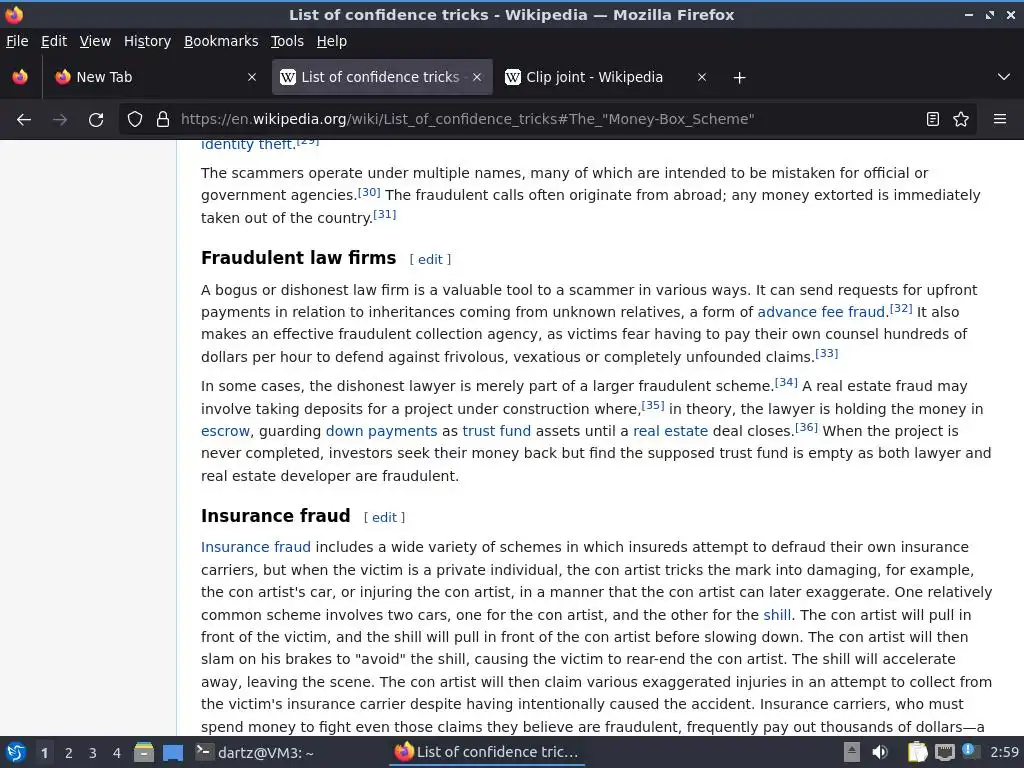
Task: Switch to workspace 1
Action: 44,753
